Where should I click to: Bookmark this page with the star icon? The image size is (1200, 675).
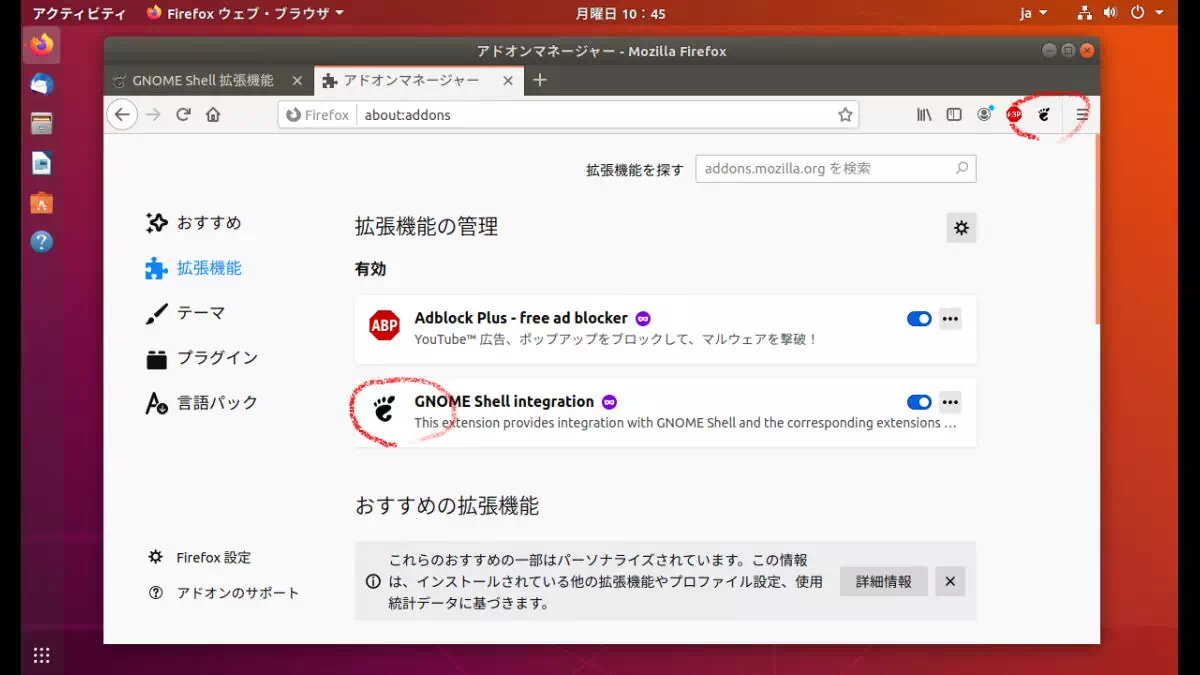[845, 115]
